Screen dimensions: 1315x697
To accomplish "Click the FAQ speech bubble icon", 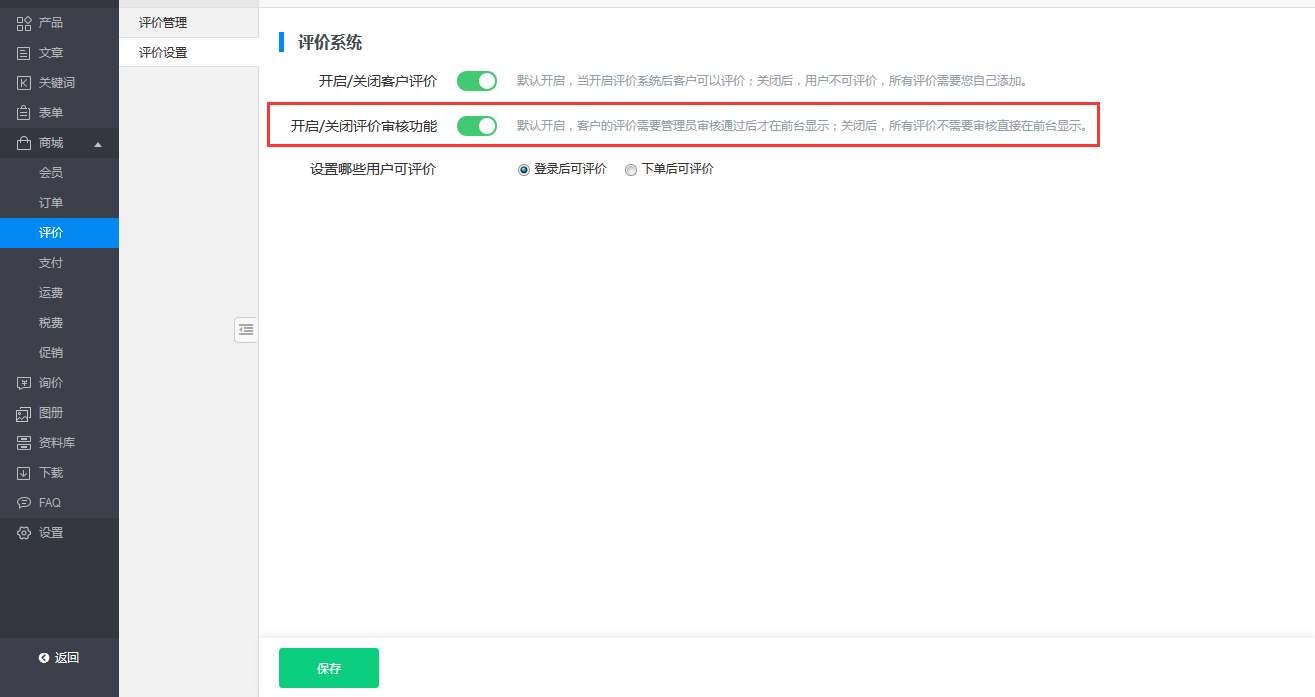I will (x=24, y=503).
